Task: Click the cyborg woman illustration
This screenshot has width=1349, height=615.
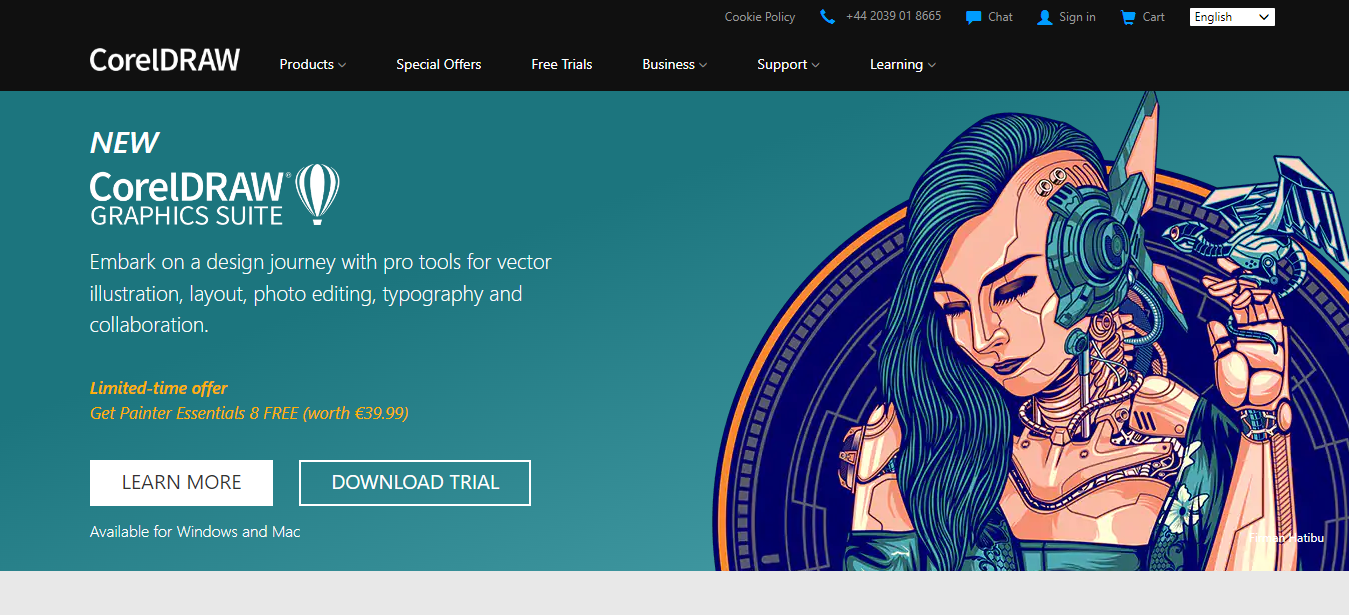Action: coord(1030,330)
